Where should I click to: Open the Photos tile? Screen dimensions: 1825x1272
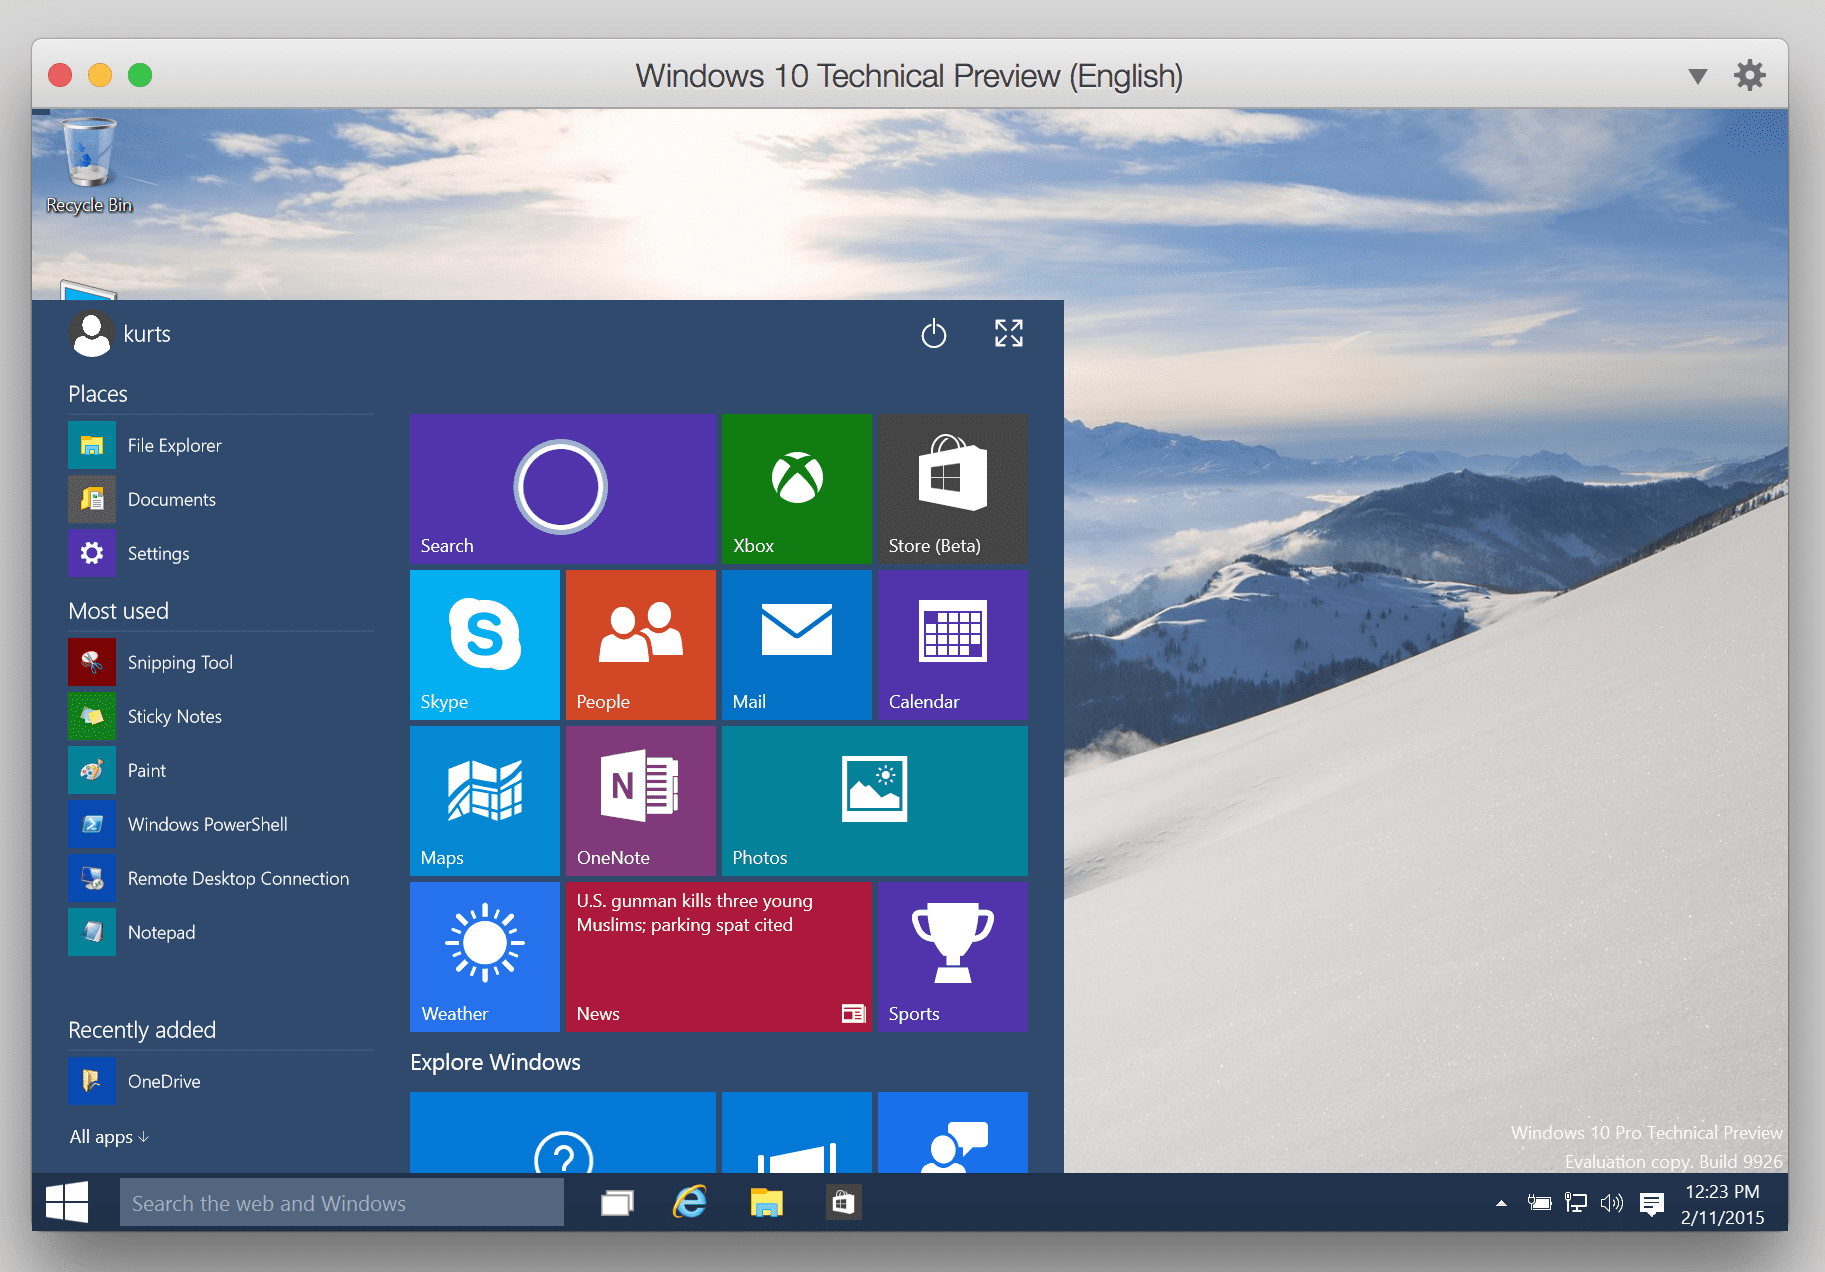tap(874, 801)
